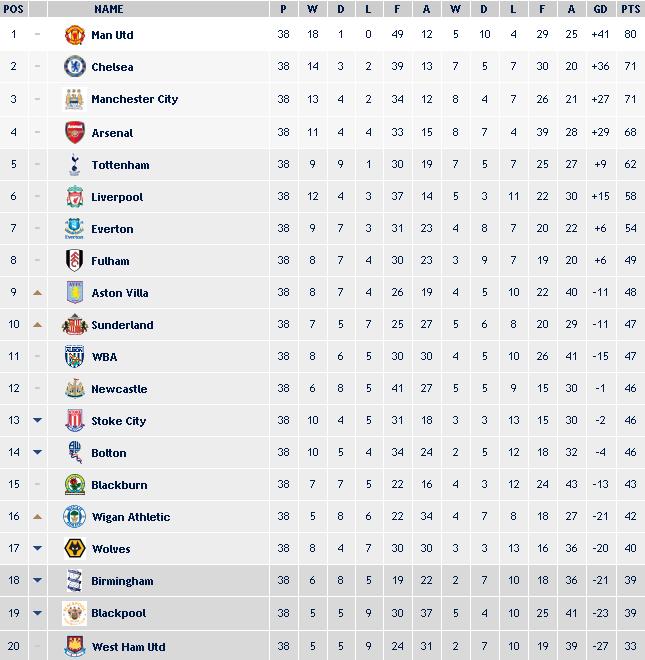Click the Manchester City crest
This screenshot has width=645, height=660.
pyautogui.click(x=75, y=99)
